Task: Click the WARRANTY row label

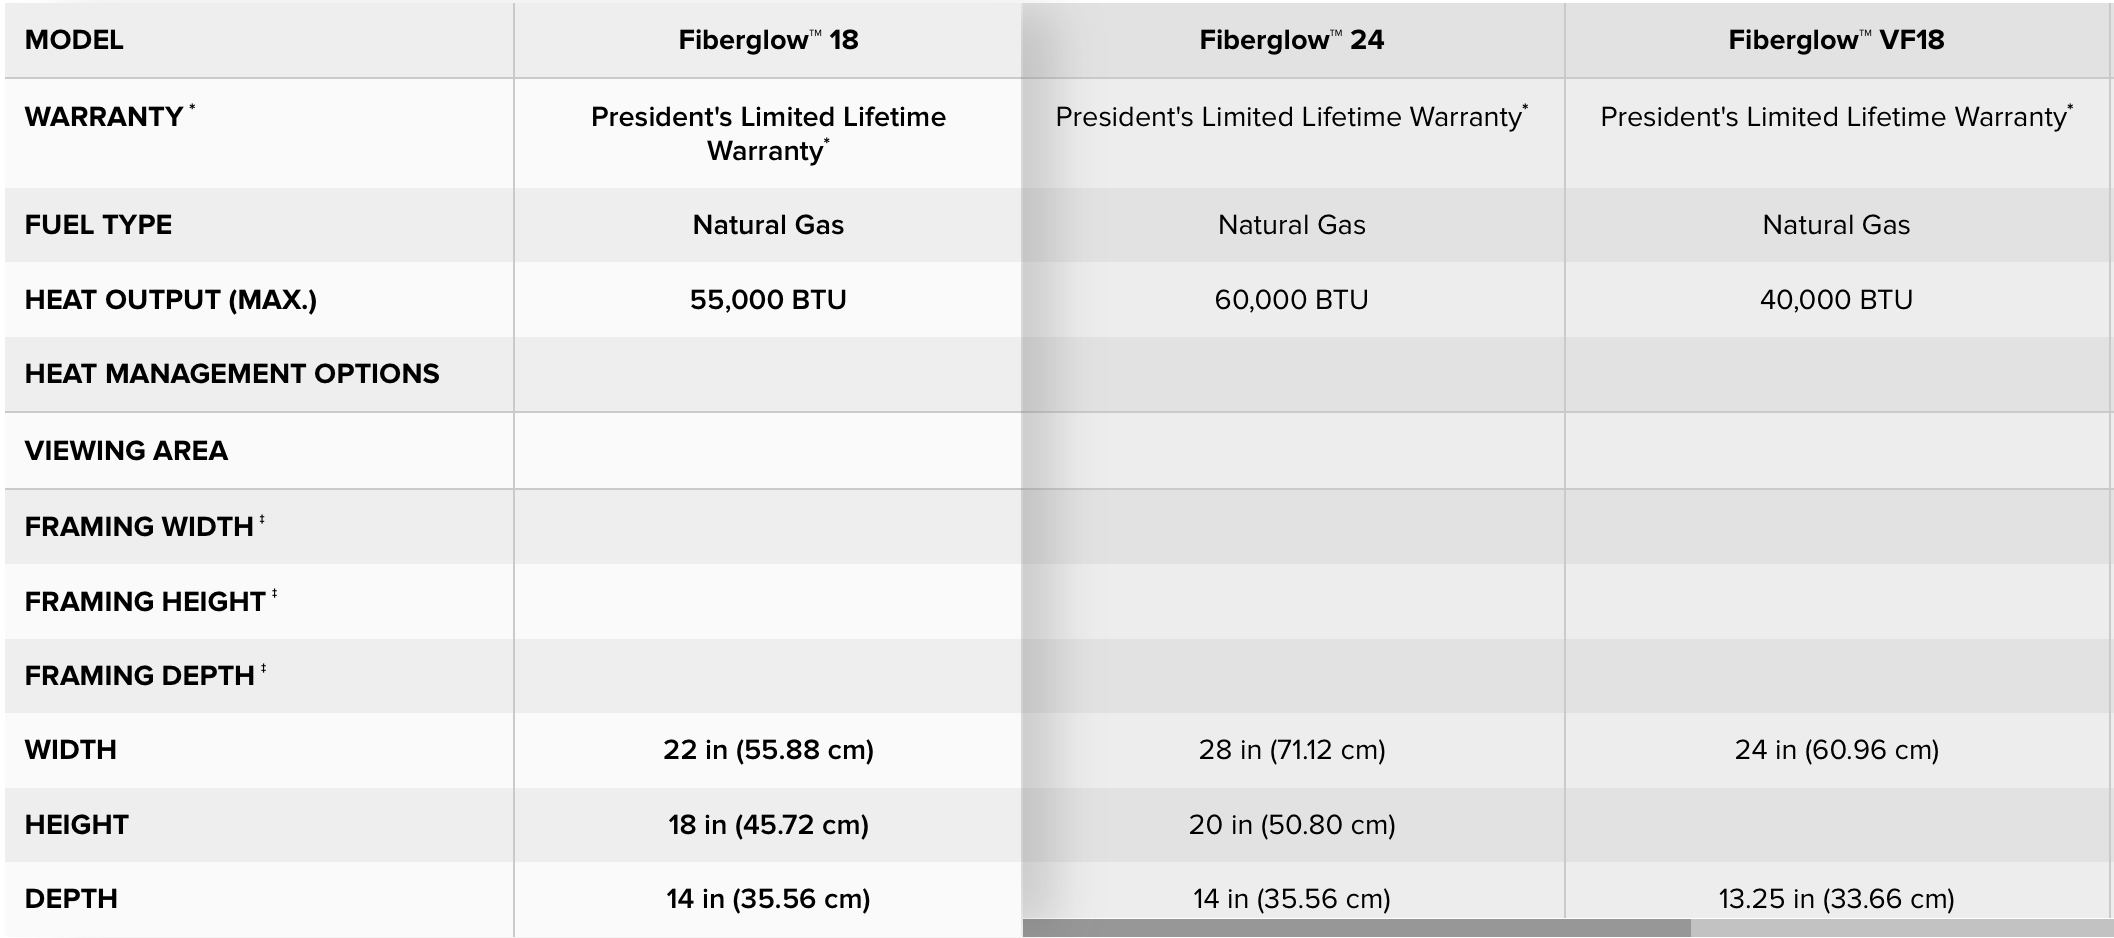Action: pyautogui.click(x=104, y=117)
